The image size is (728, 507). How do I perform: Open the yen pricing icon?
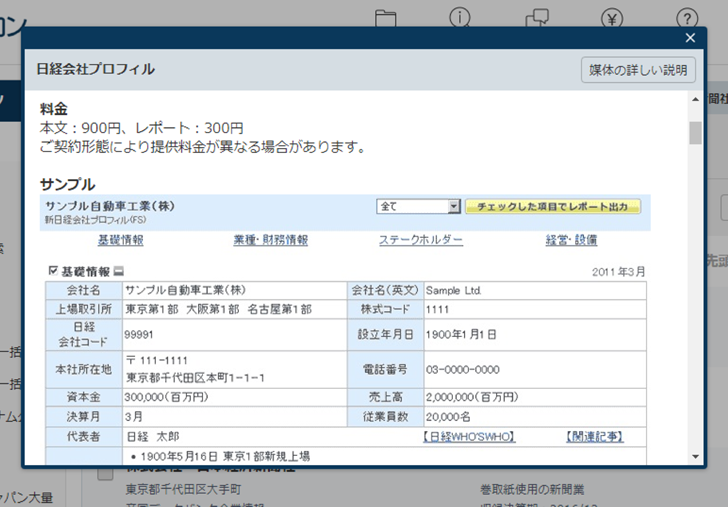click(612, 17)
